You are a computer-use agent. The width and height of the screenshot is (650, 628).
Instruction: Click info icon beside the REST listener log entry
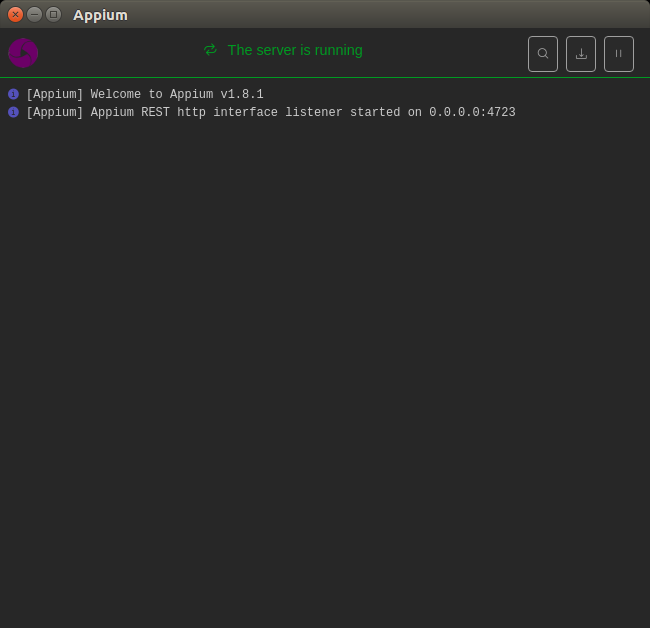tap(13, 112)
